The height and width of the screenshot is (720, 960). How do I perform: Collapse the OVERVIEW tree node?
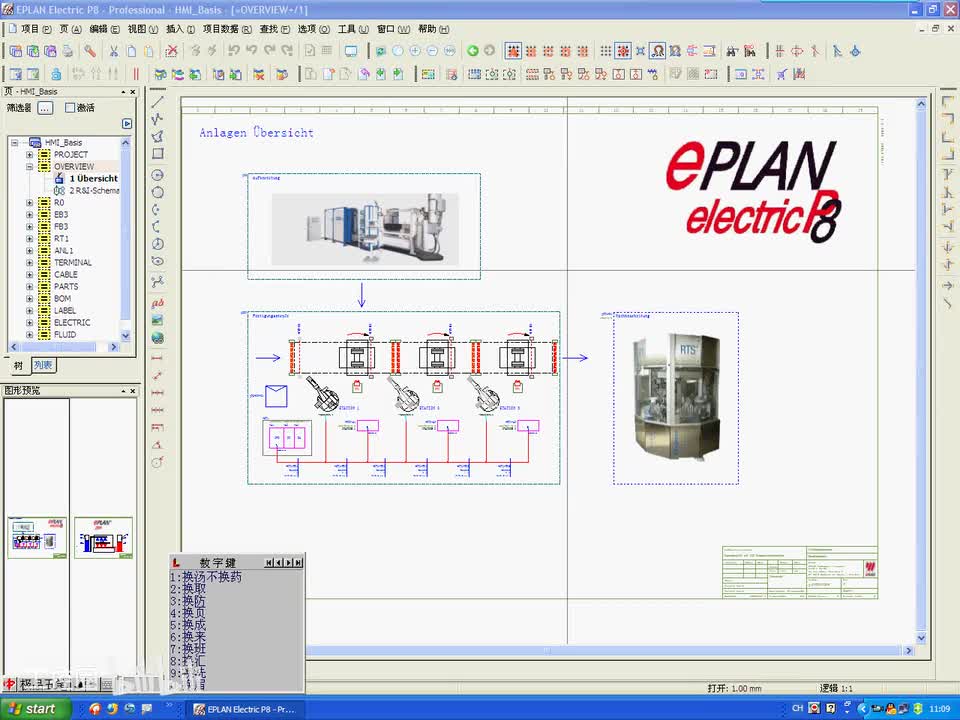[29, 167]
